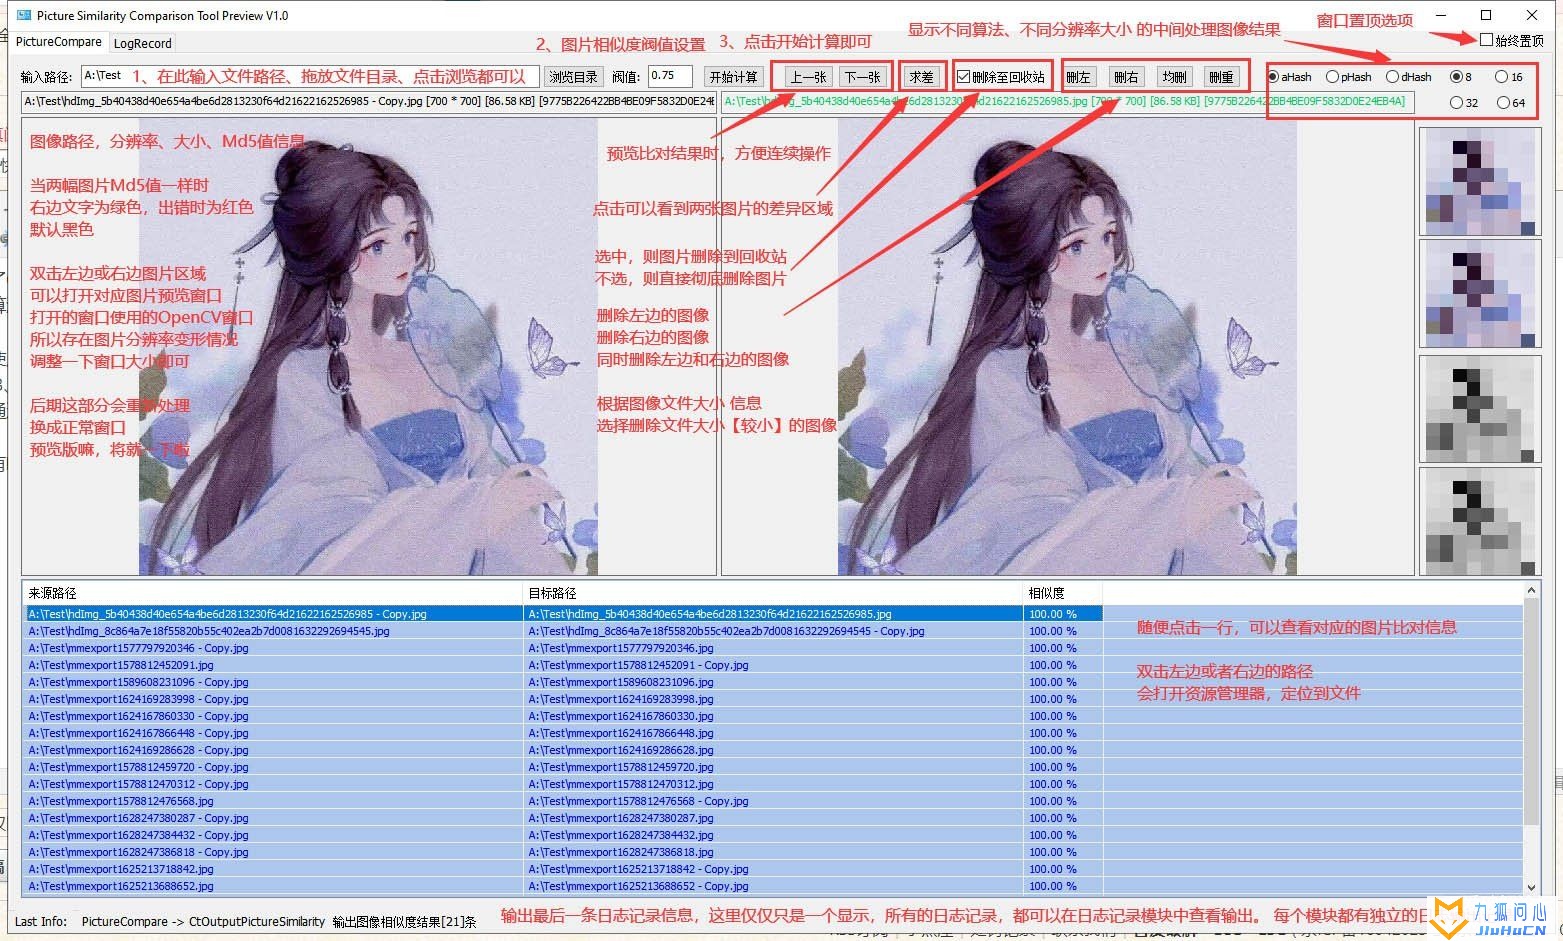Click the 删重 delete duplicates button

tap(1221, 77)
